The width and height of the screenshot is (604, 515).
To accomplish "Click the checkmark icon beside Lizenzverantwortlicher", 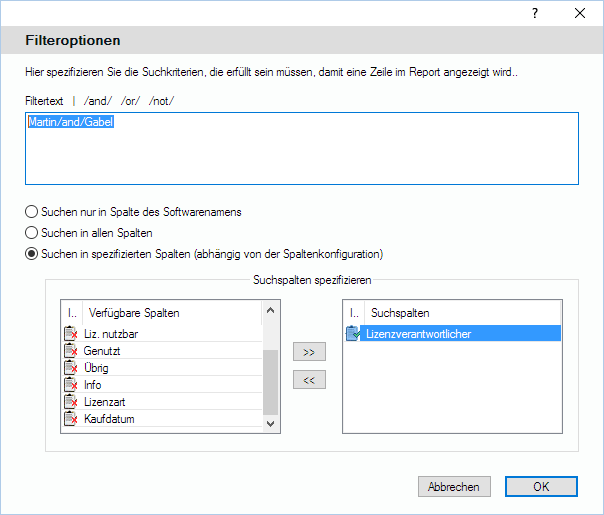I will tap(353, 334).
